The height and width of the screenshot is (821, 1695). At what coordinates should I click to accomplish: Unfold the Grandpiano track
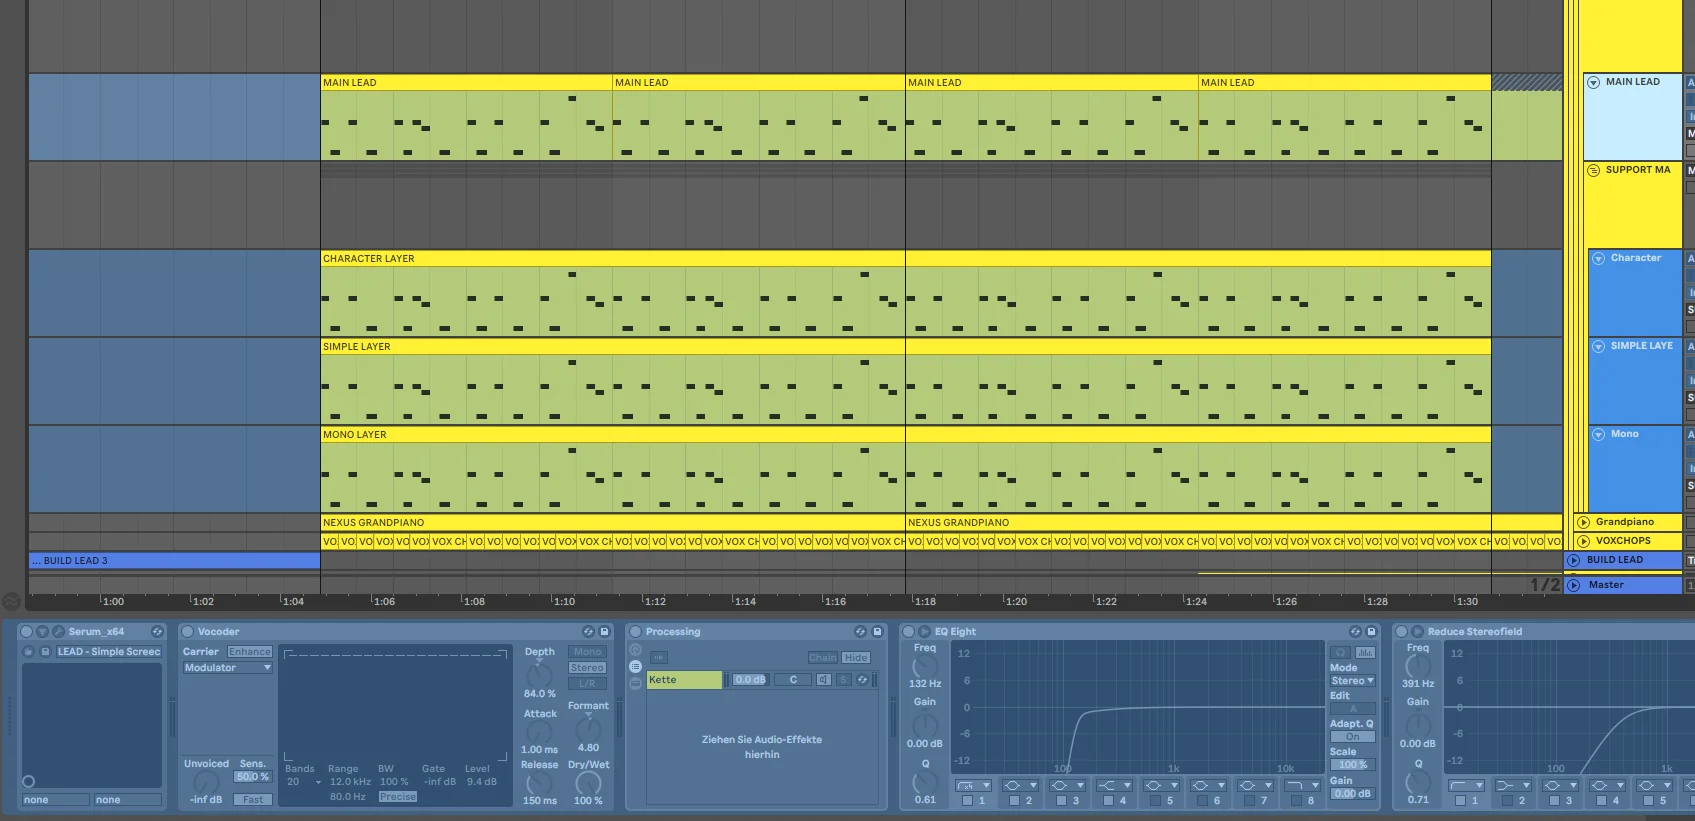click(x=1583, y=522)
